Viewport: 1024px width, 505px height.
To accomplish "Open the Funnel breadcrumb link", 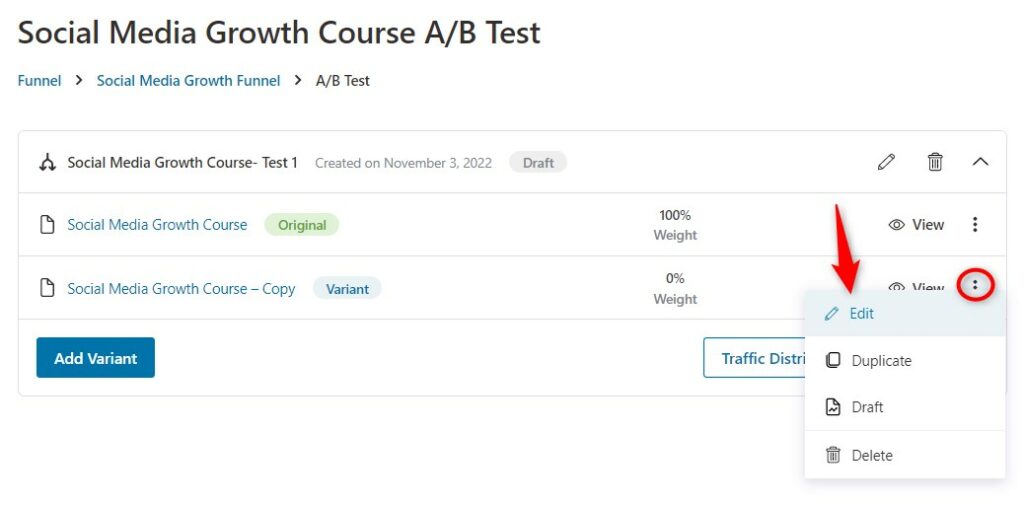I will 39,81.
